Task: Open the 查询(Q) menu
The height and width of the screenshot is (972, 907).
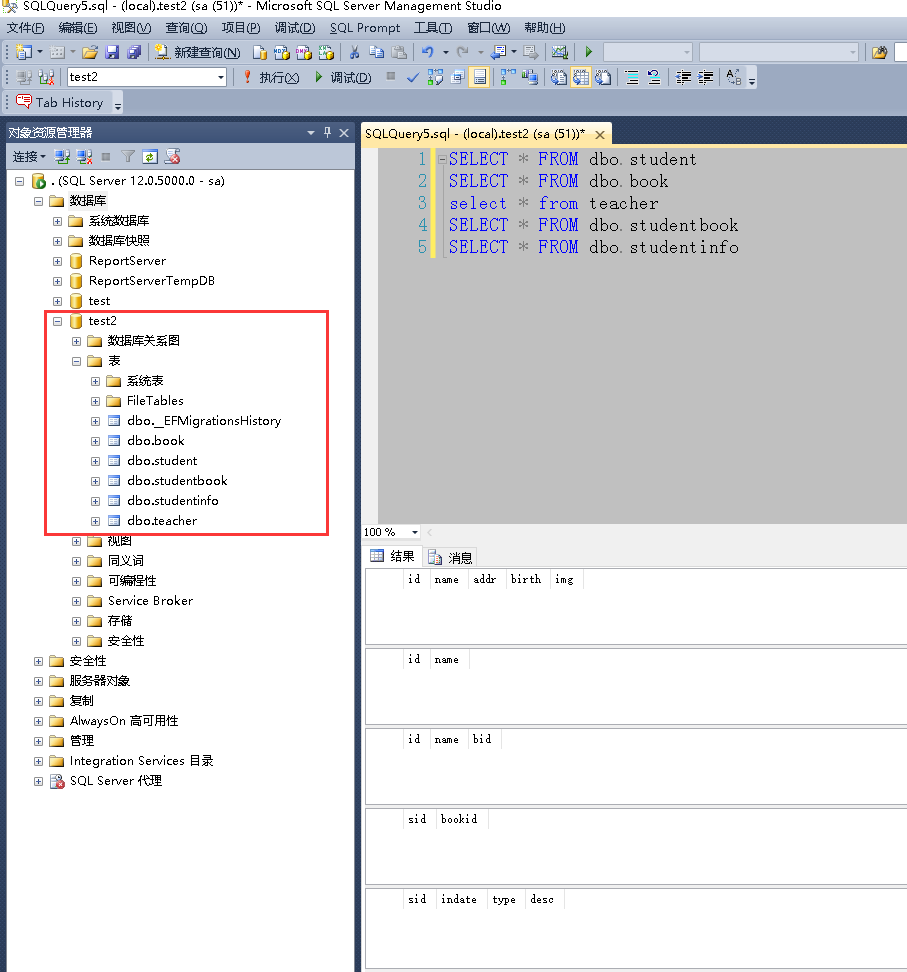Action: pyautogui.click(x=187, y=28)
